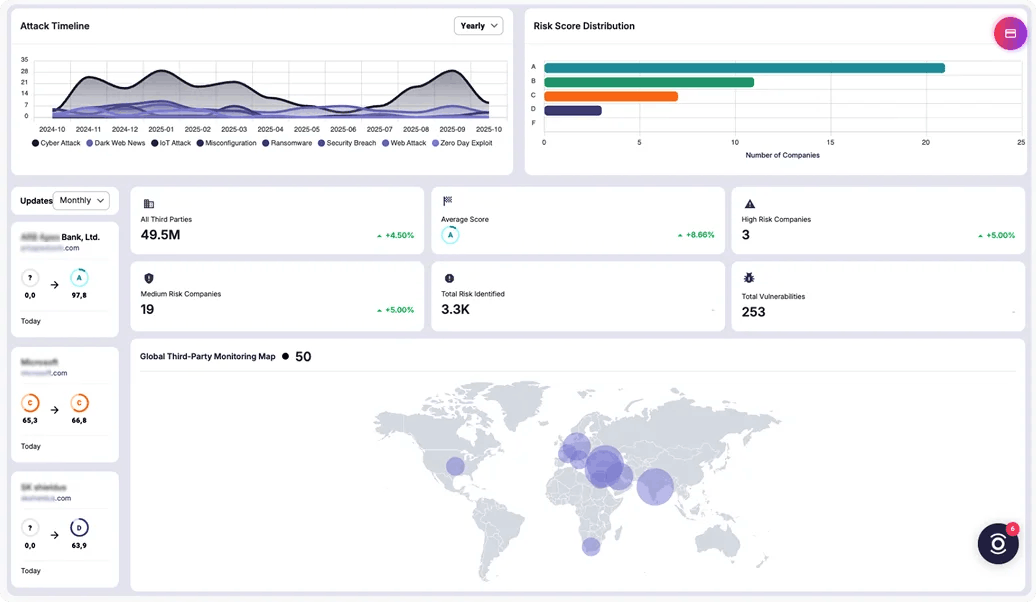This screenshot has width=1036, height=602.
Task: Toggle Ransomware series in legend
Action: tap(287, 143)
